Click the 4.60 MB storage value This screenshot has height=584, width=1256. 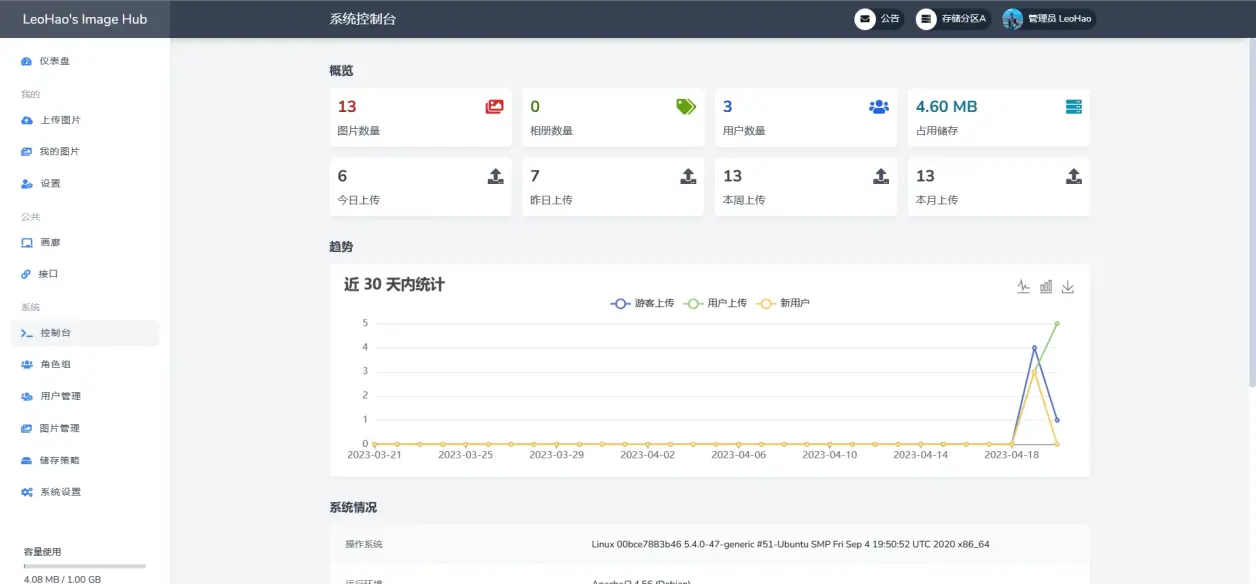(946, 106)
